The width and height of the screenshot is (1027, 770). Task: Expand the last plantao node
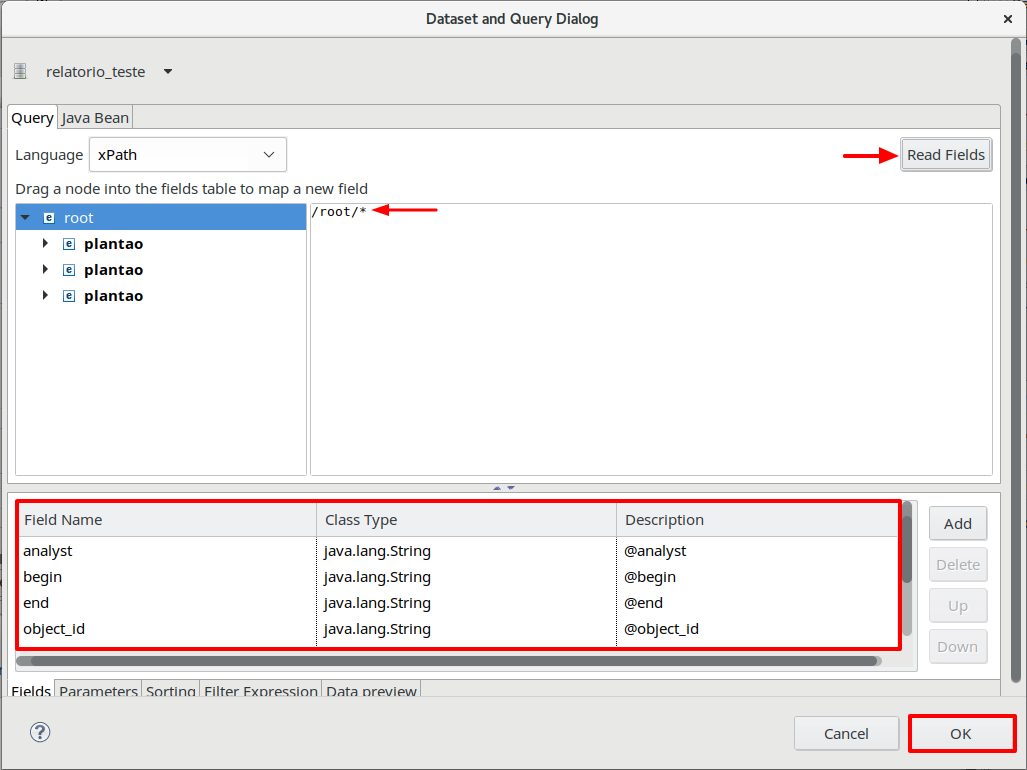(45, 296)
